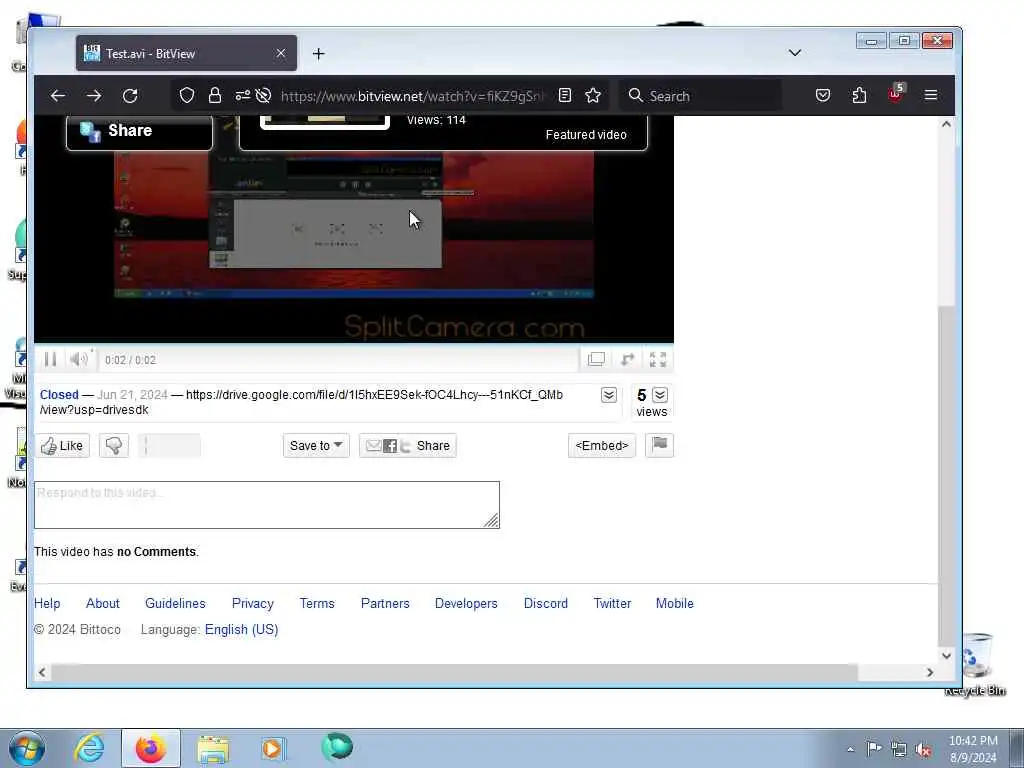Open the Extensions puzzle icon
Viewport: 1024px width, 768px height.
tap(859, 96)
